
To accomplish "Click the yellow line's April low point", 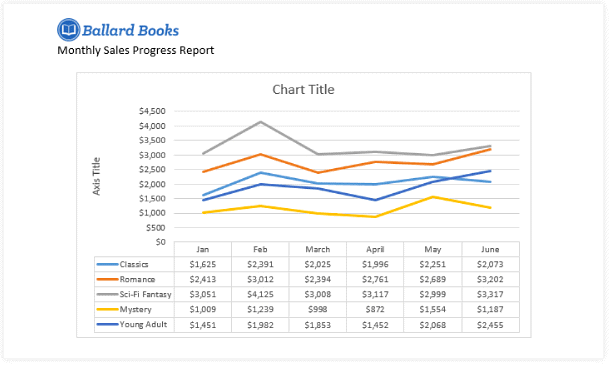I will coord(375,216).
